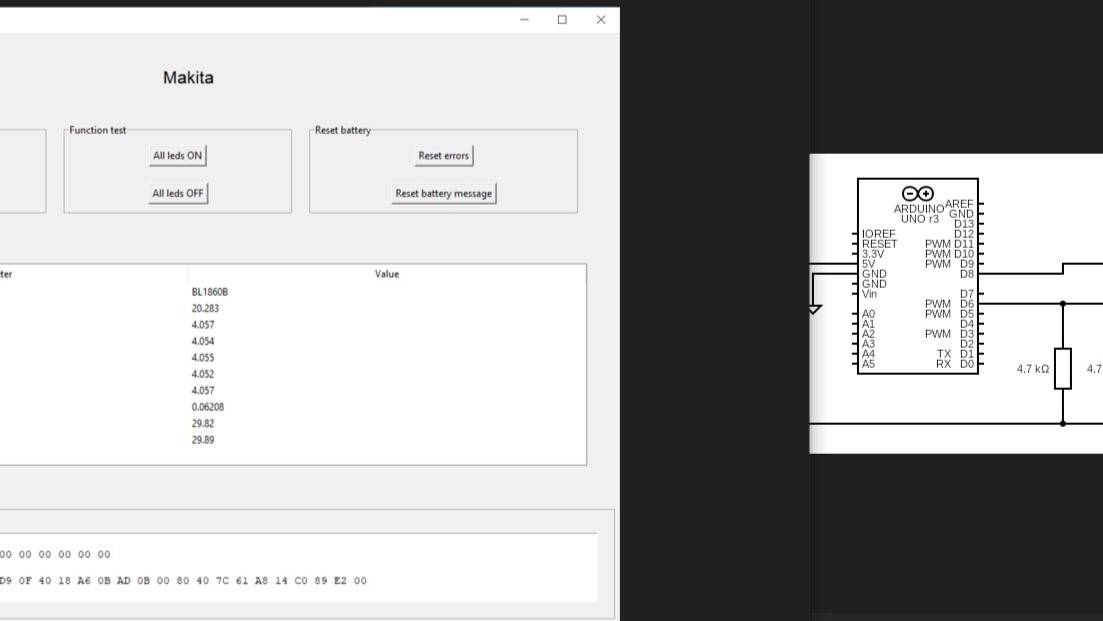The width and height of the screenshot is (1103, 621).
Task: Close the Makita window
Action: (x=601, y=20)
